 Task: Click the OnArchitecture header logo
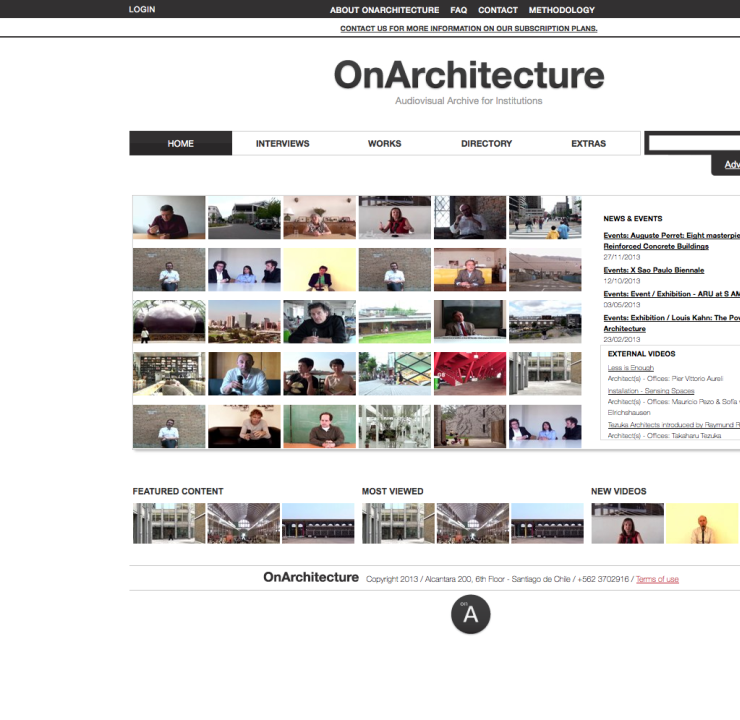click(x=469, y=76)
